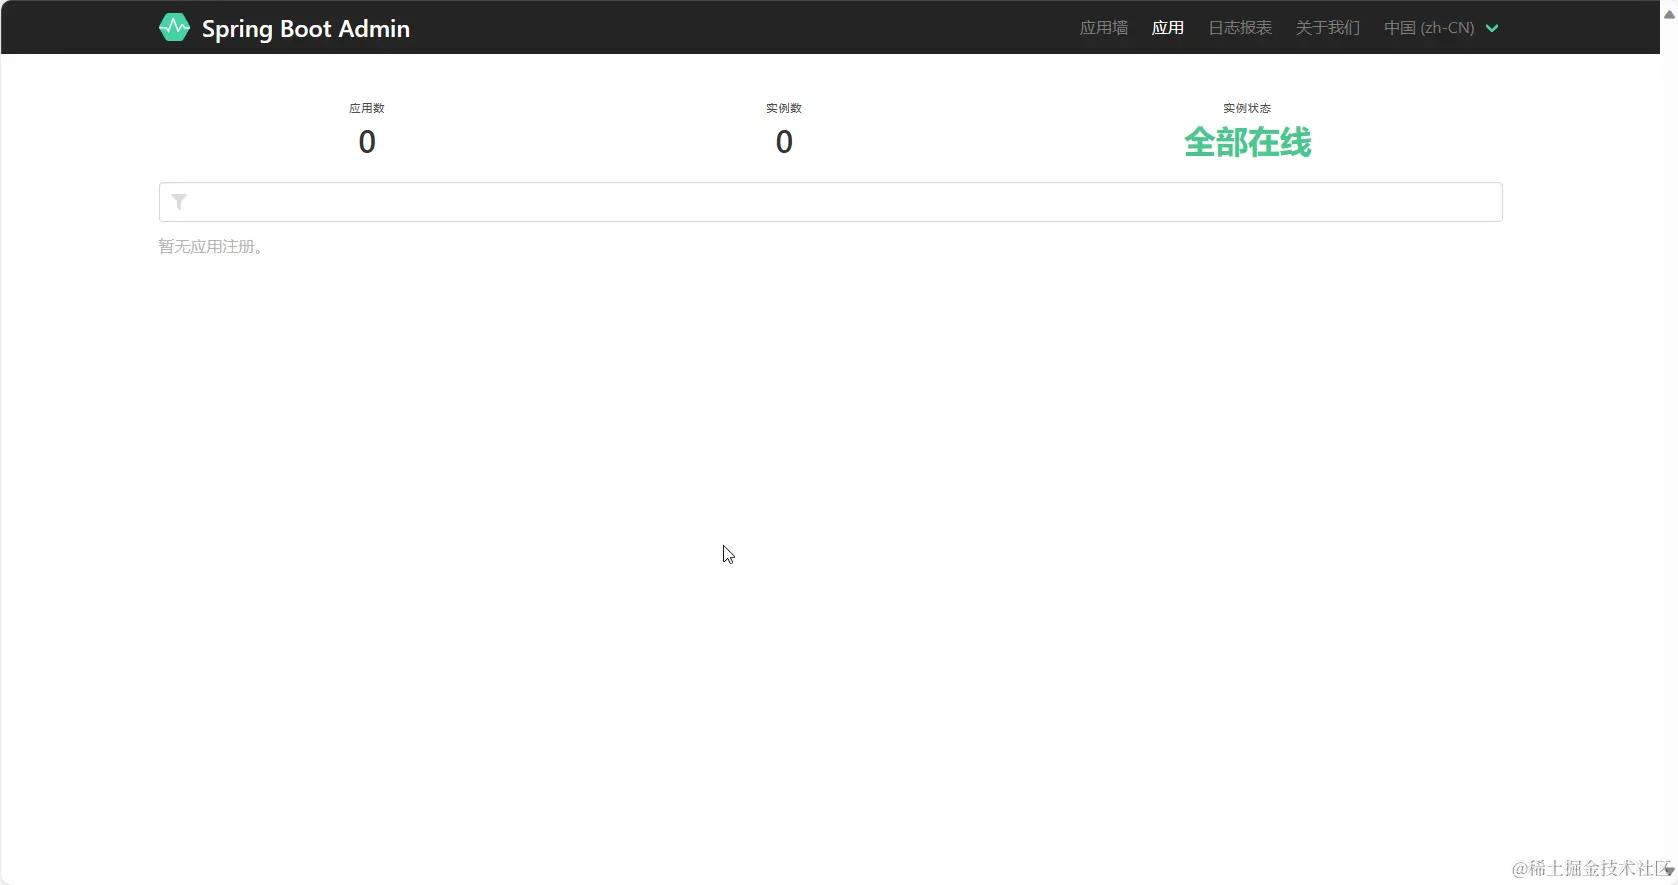Click the 暂无应用注册。 message
Viewport: 1678px width, 885px height.
click(211, 246)
